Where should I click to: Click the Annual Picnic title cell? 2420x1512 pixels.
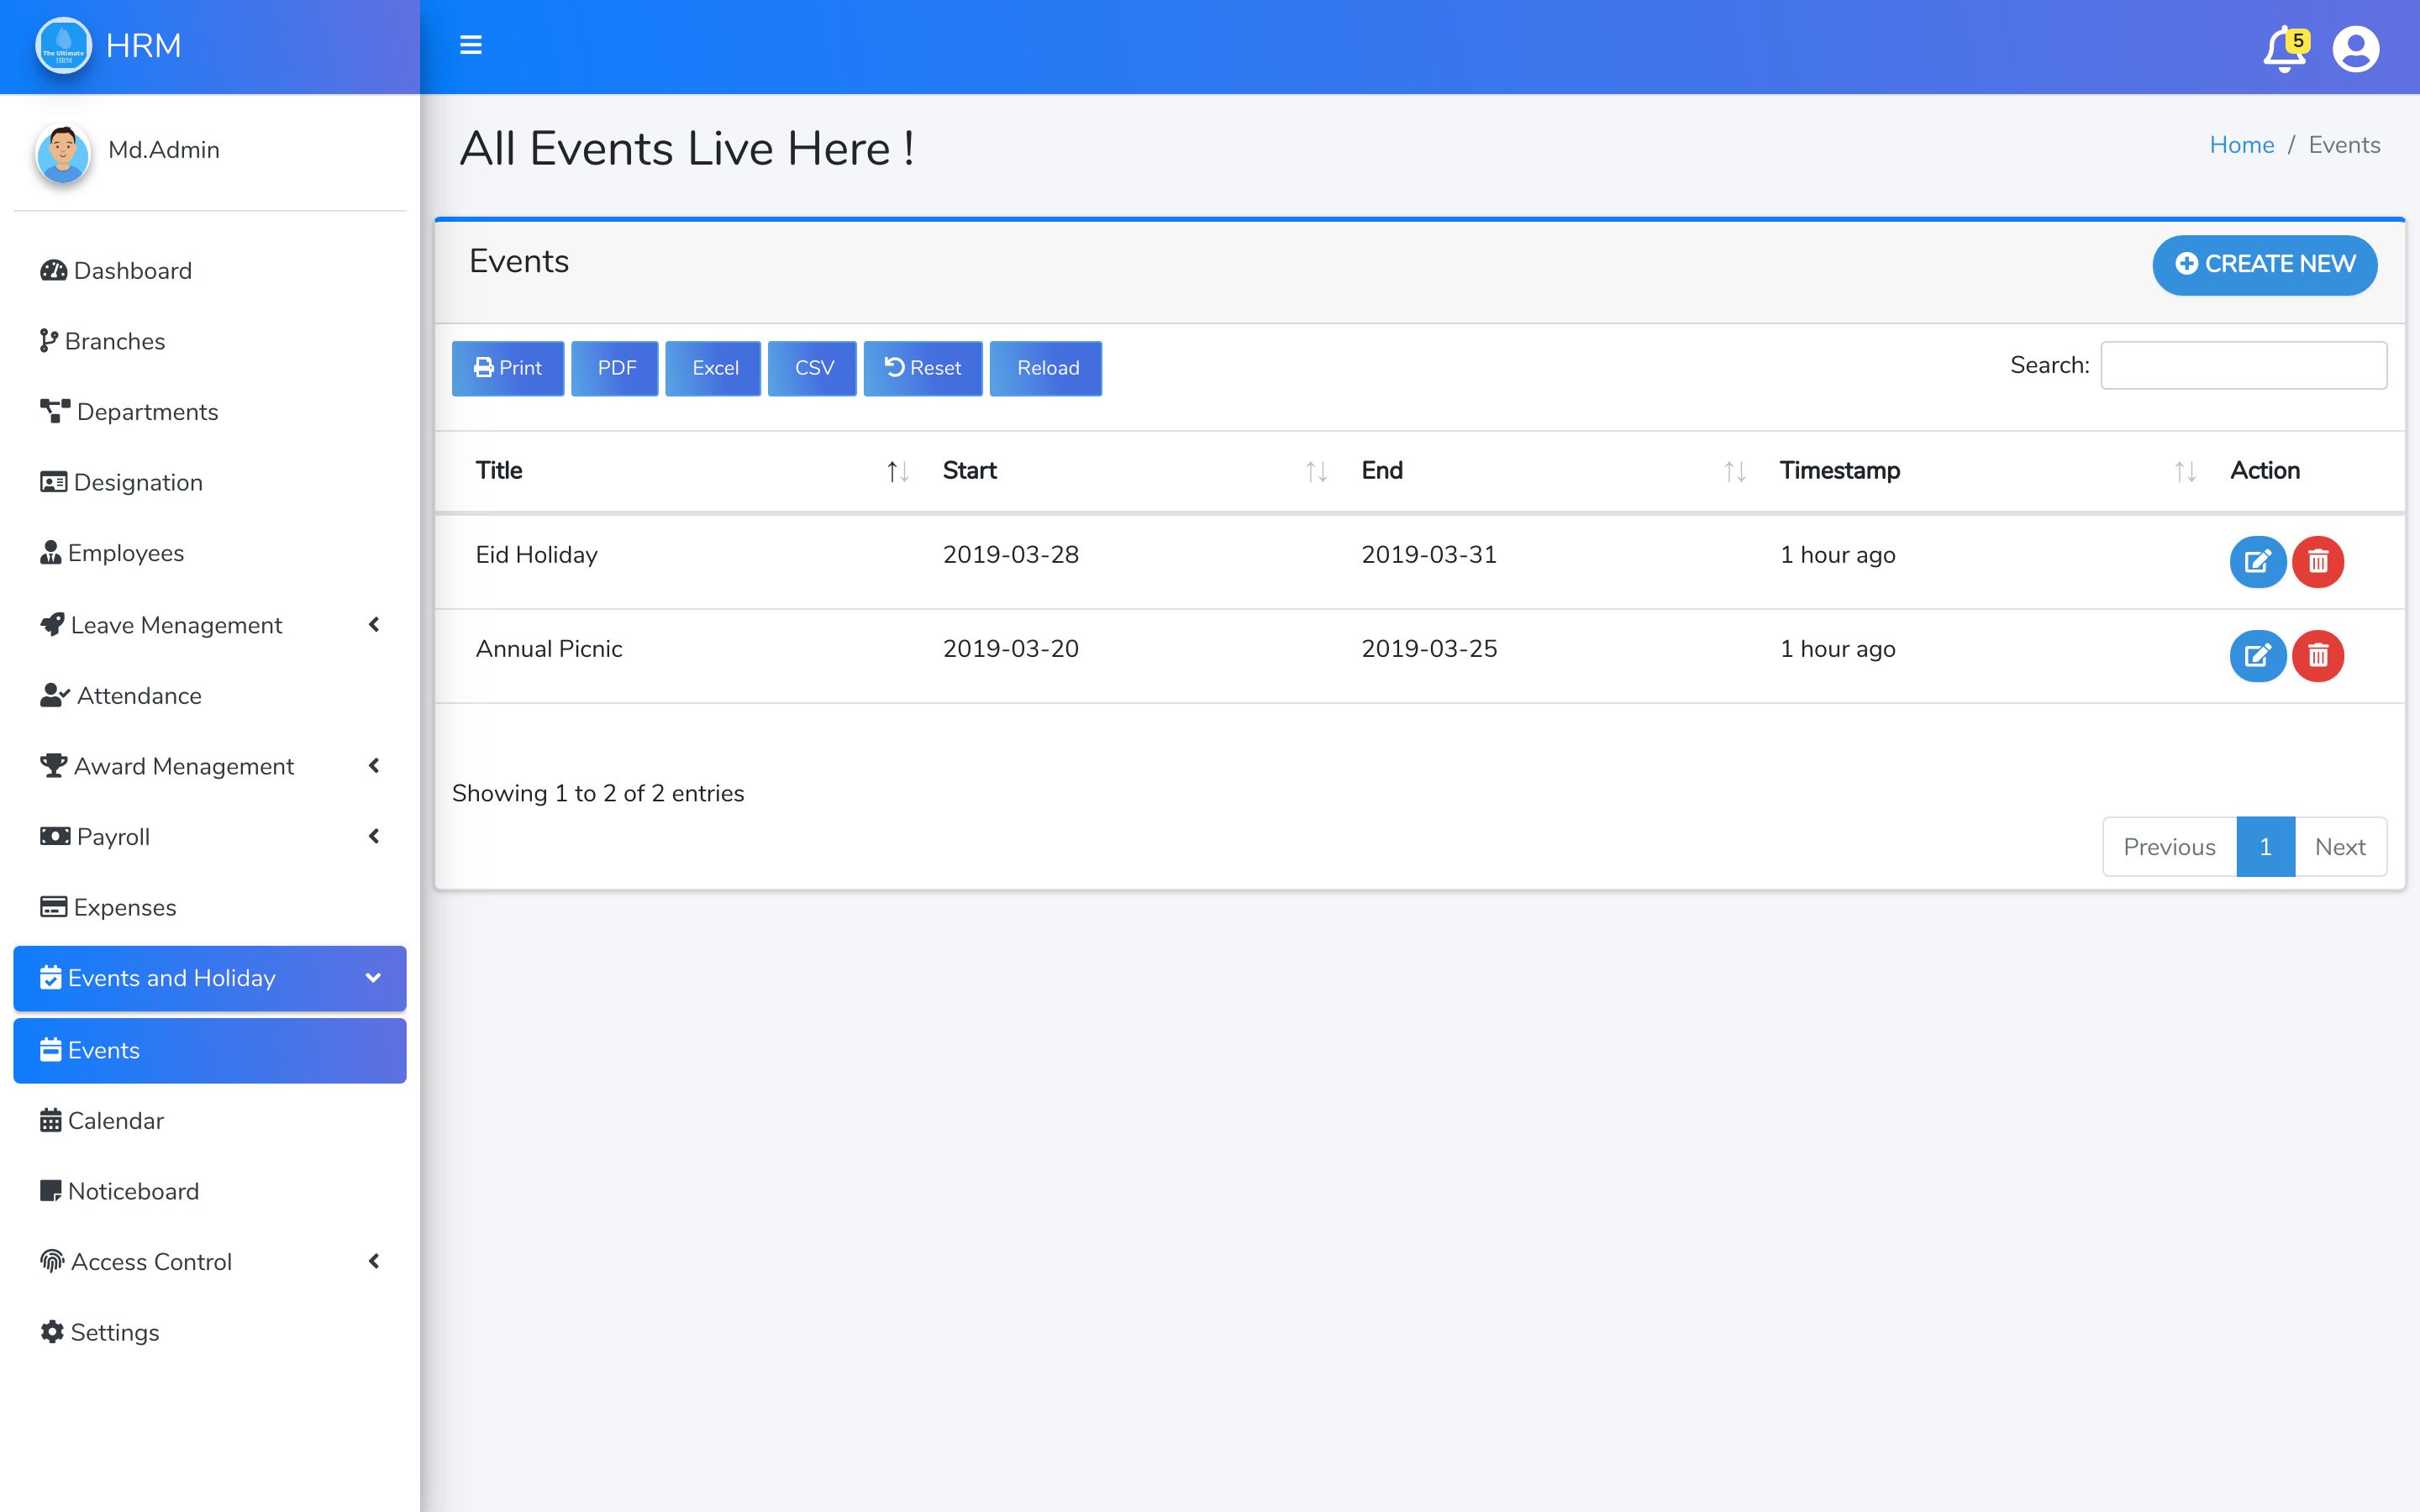click(549, 649)
